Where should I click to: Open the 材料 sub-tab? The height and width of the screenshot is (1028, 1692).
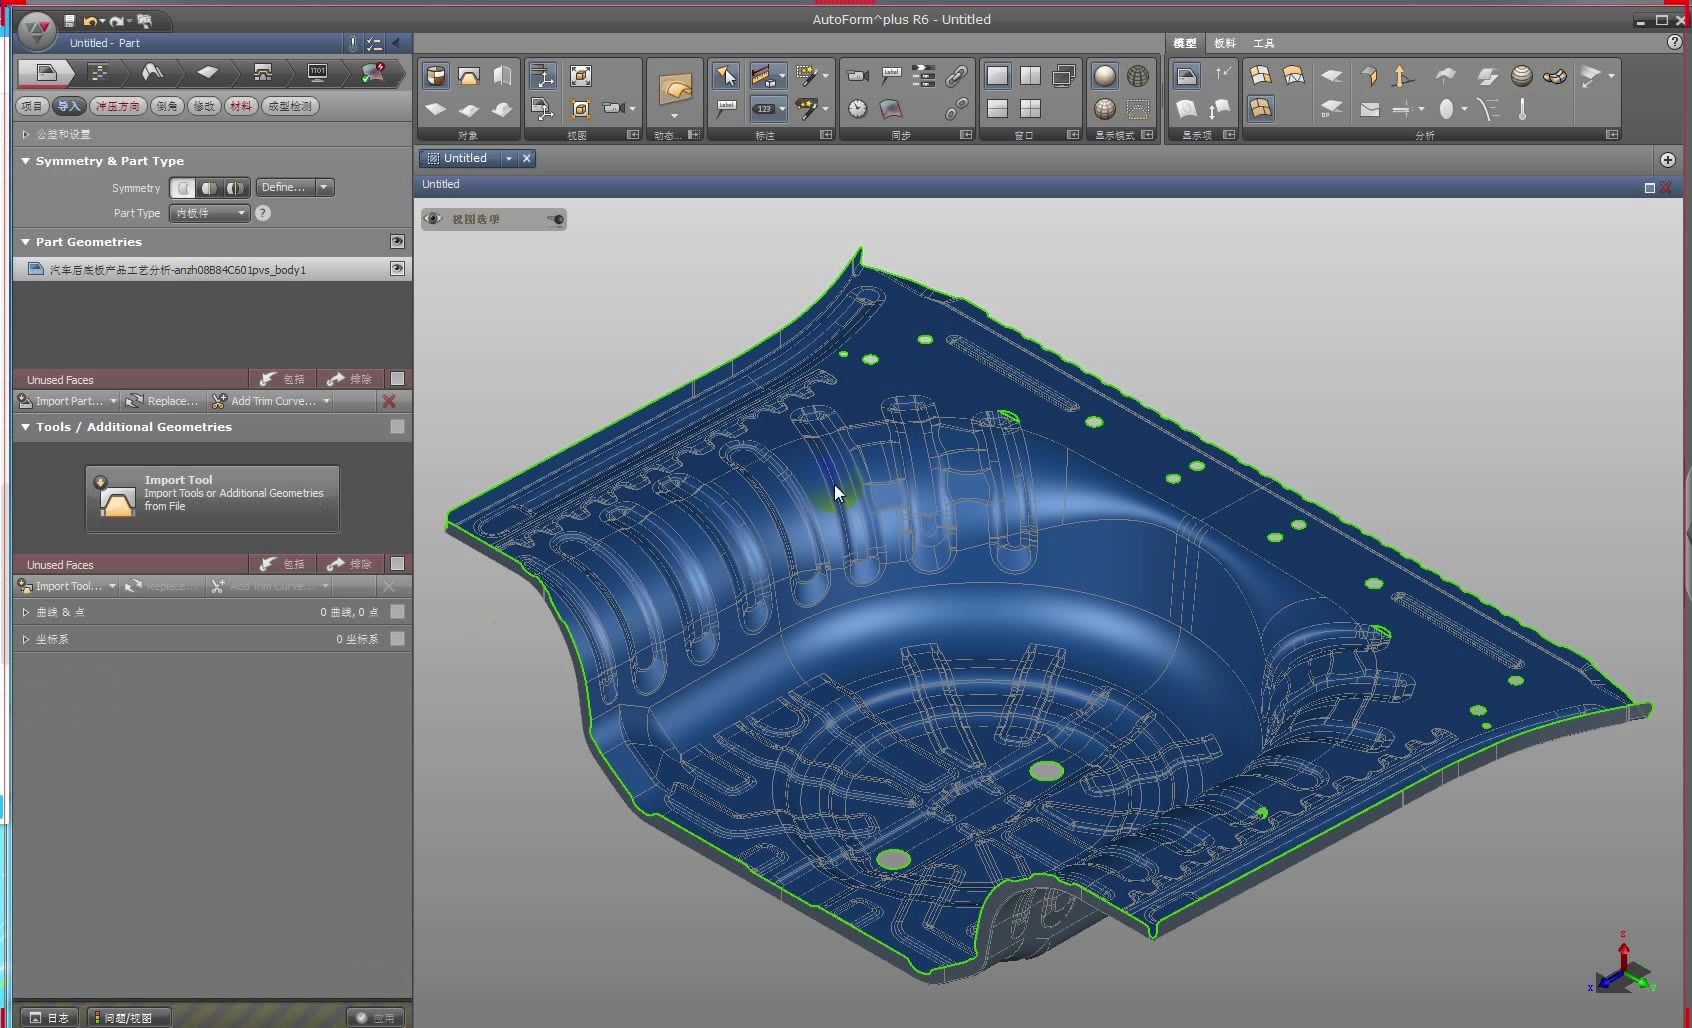tap(240, 106)
